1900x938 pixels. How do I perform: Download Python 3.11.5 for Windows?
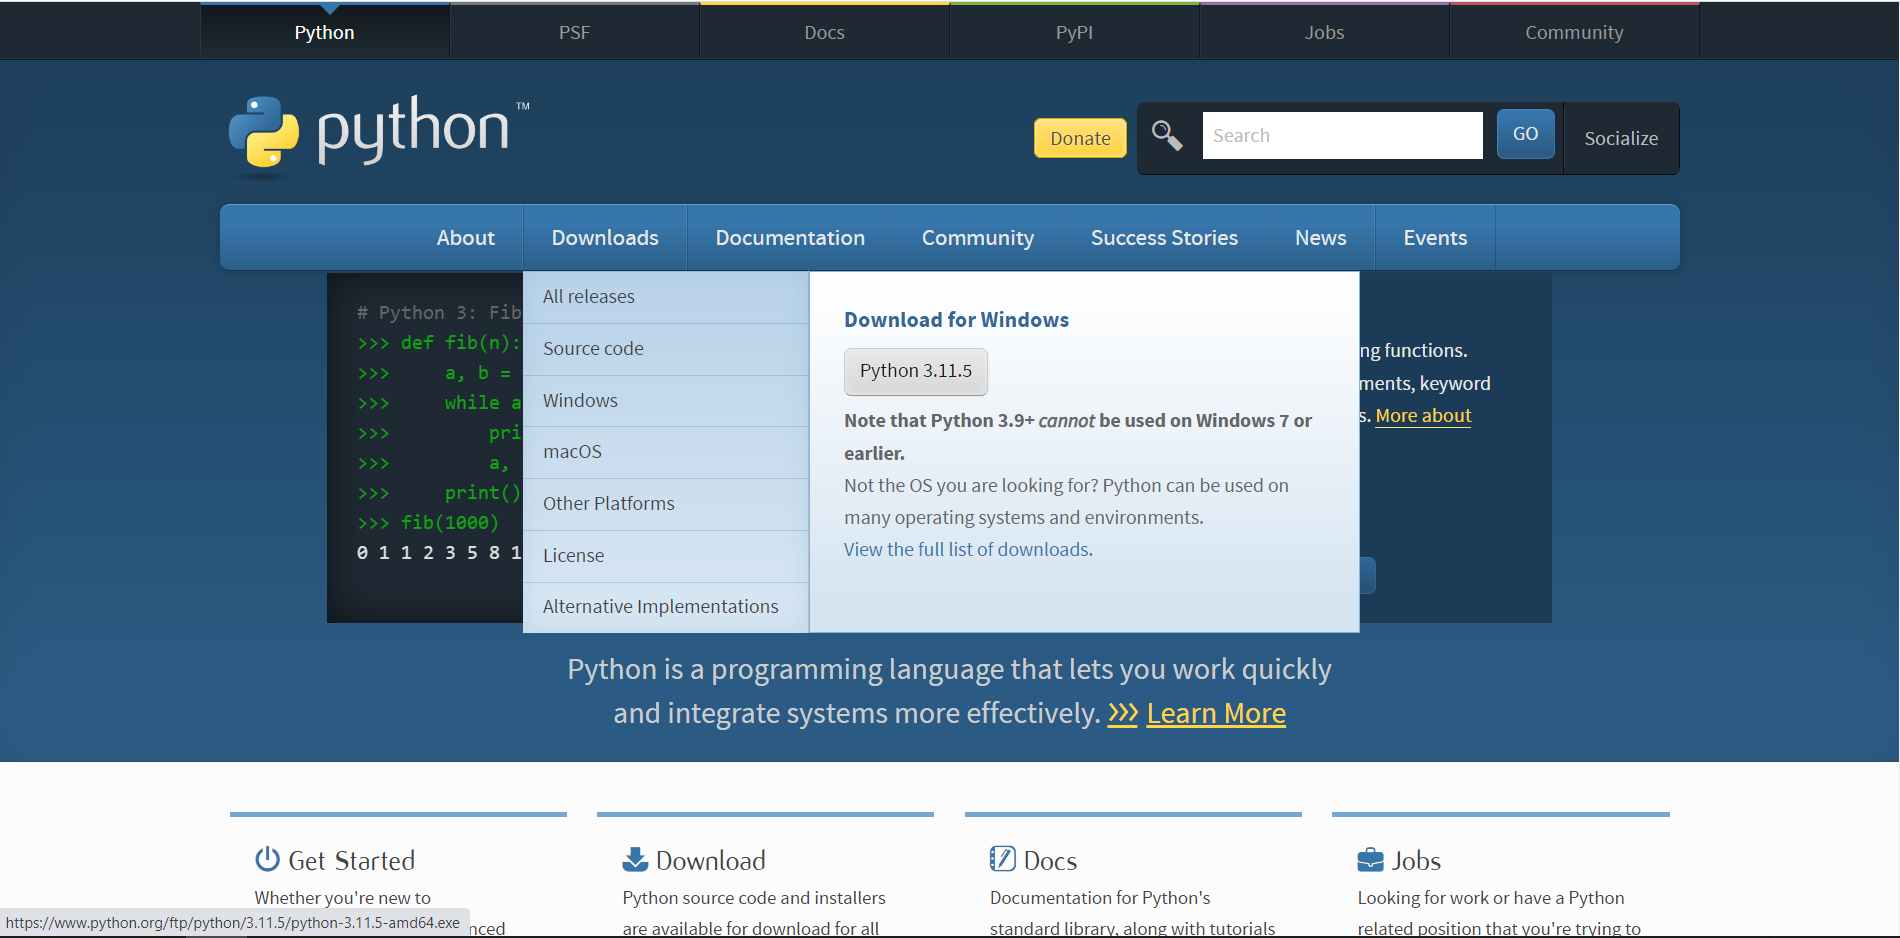(916, 371)
